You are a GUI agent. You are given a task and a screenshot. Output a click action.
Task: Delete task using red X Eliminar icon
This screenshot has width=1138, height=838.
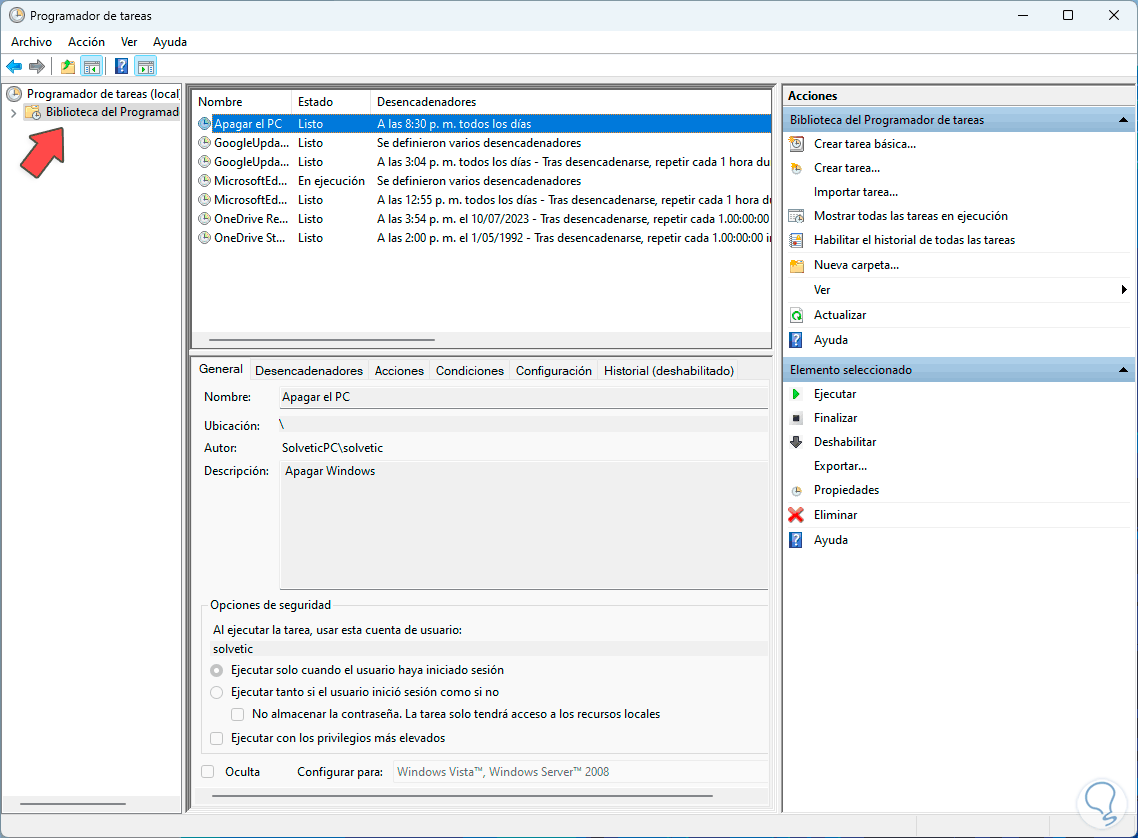(x=796, y=515)
